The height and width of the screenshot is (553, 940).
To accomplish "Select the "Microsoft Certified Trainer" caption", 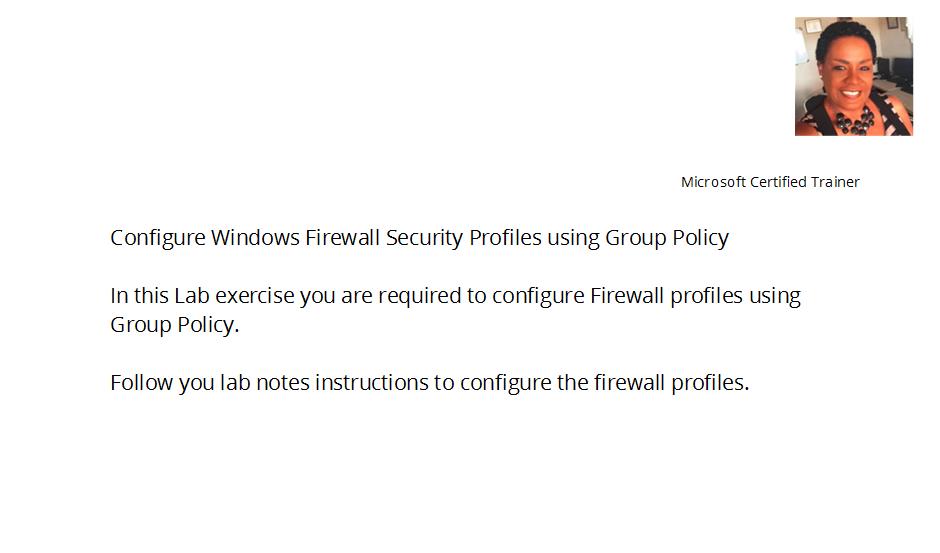I will point(770,182).
